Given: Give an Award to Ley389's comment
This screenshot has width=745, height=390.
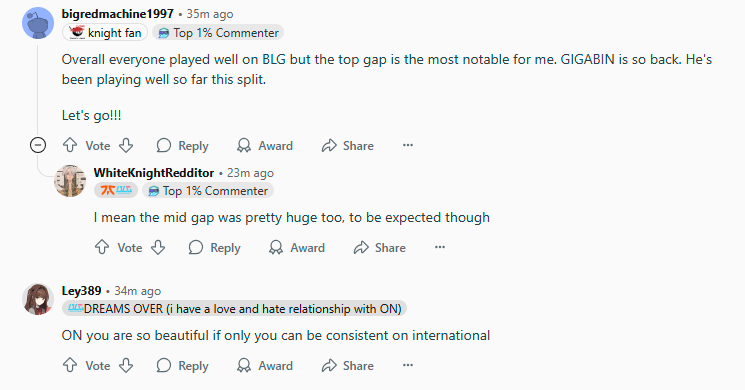Looking at the screenshot, I should point(265,365).
